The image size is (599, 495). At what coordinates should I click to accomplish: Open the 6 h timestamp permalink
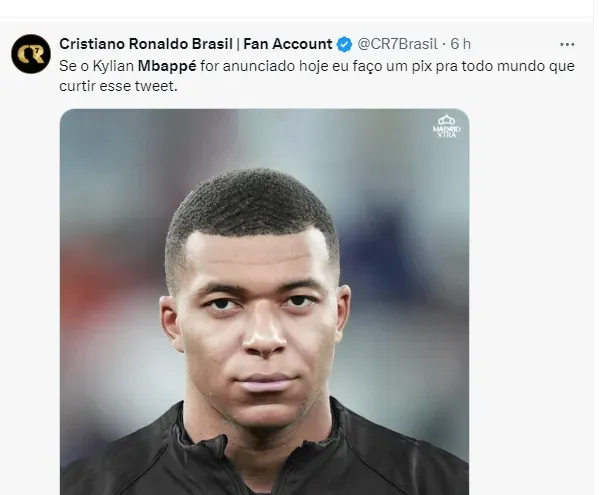[461, 44]
